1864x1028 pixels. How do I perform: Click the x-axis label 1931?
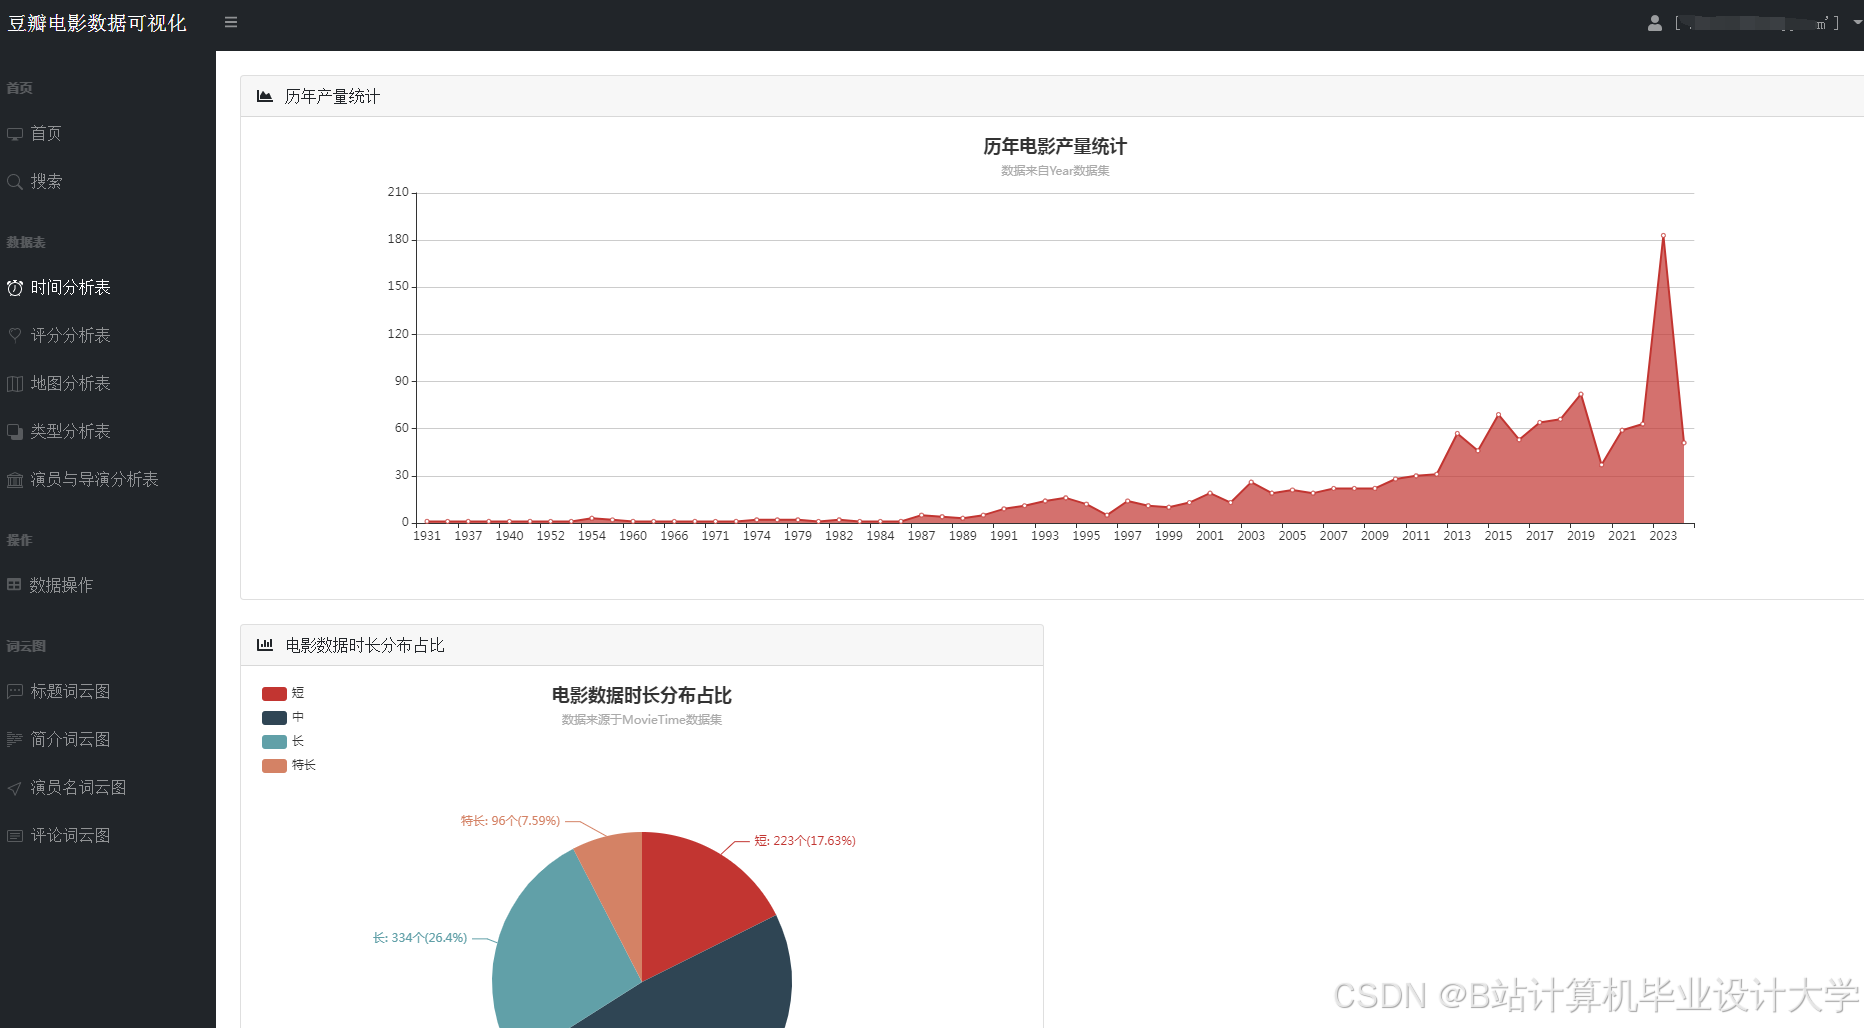tap(427, 536)
